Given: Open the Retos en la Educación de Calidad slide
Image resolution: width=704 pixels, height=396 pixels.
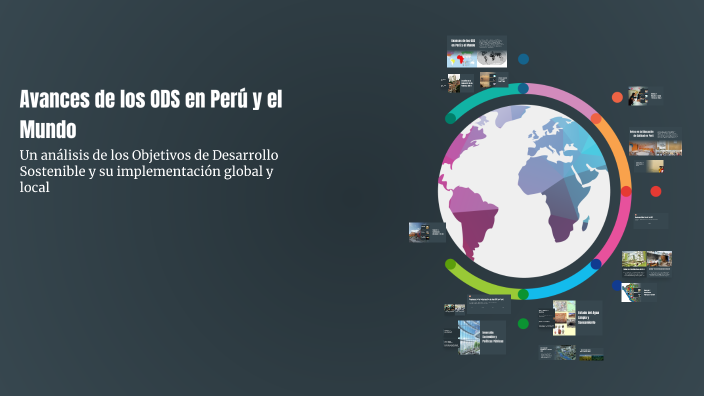Looking at the screenshot, I should point(656,142).
